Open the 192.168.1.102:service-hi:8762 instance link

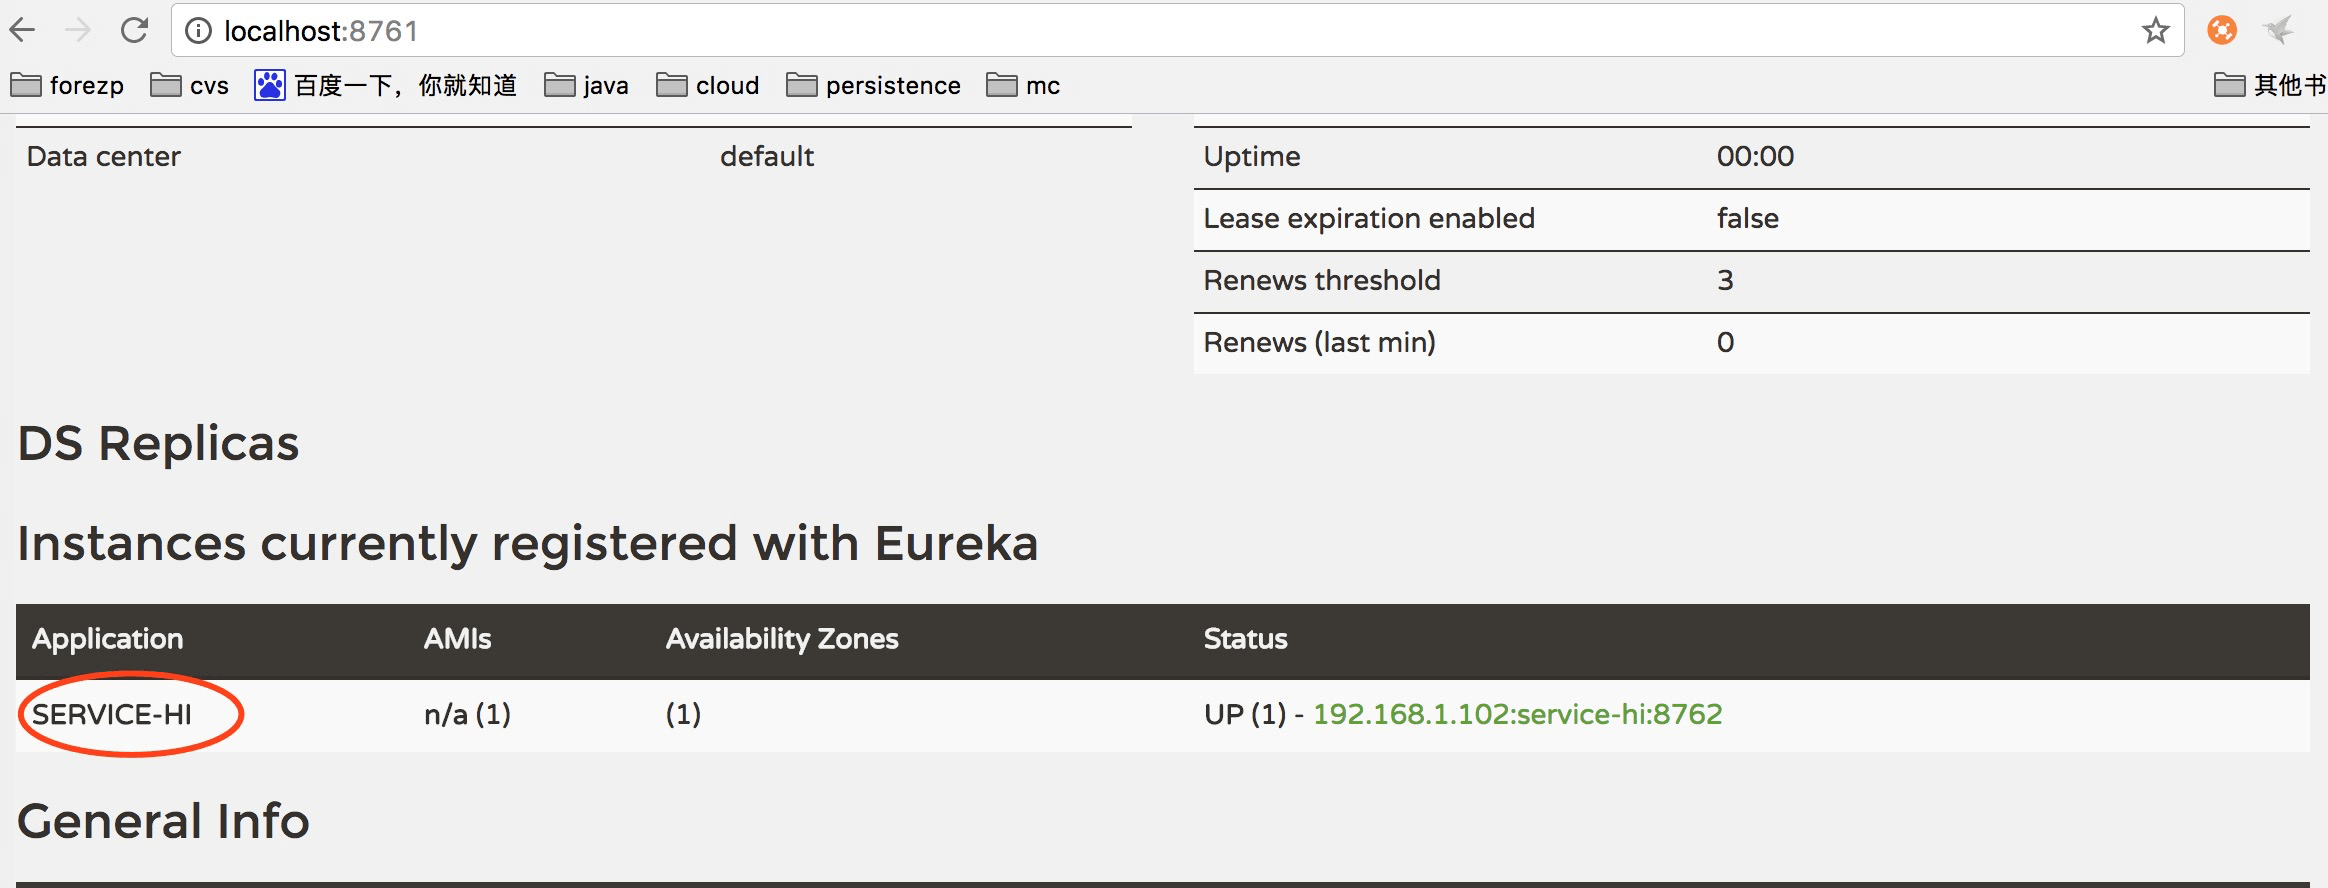[1517, 714]
